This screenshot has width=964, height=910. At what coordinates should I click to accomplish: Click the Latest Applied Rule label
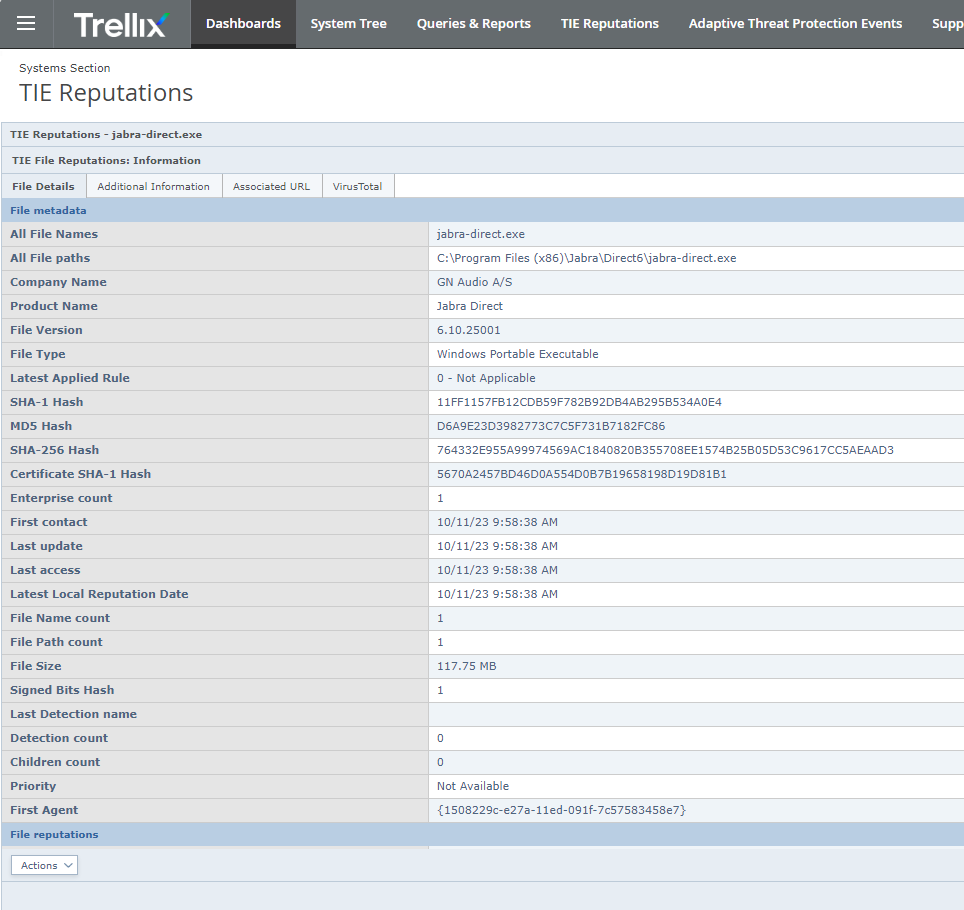coord(70,378)
